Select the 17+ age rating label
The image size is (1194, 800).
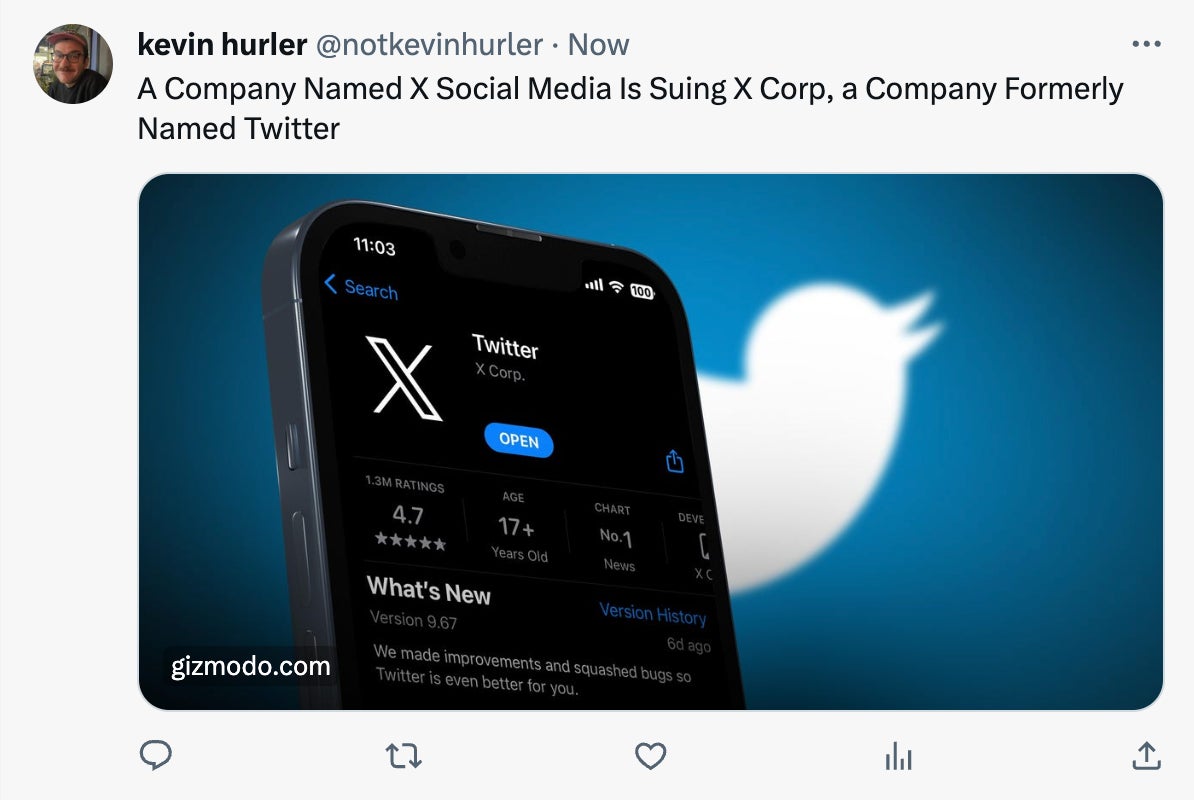[x=517, y=527]
